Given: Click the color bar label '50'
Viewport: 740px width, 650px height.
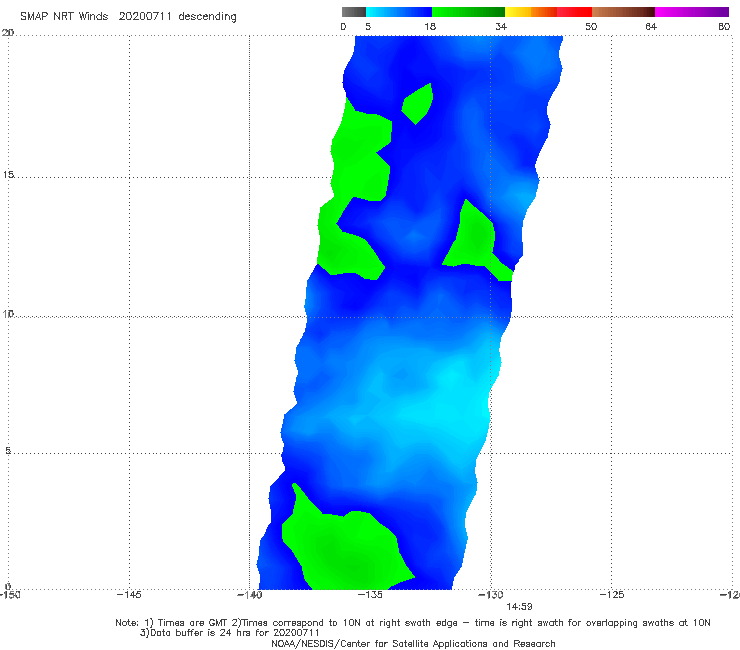Looking at the screenshot, I should pos(591,26).
